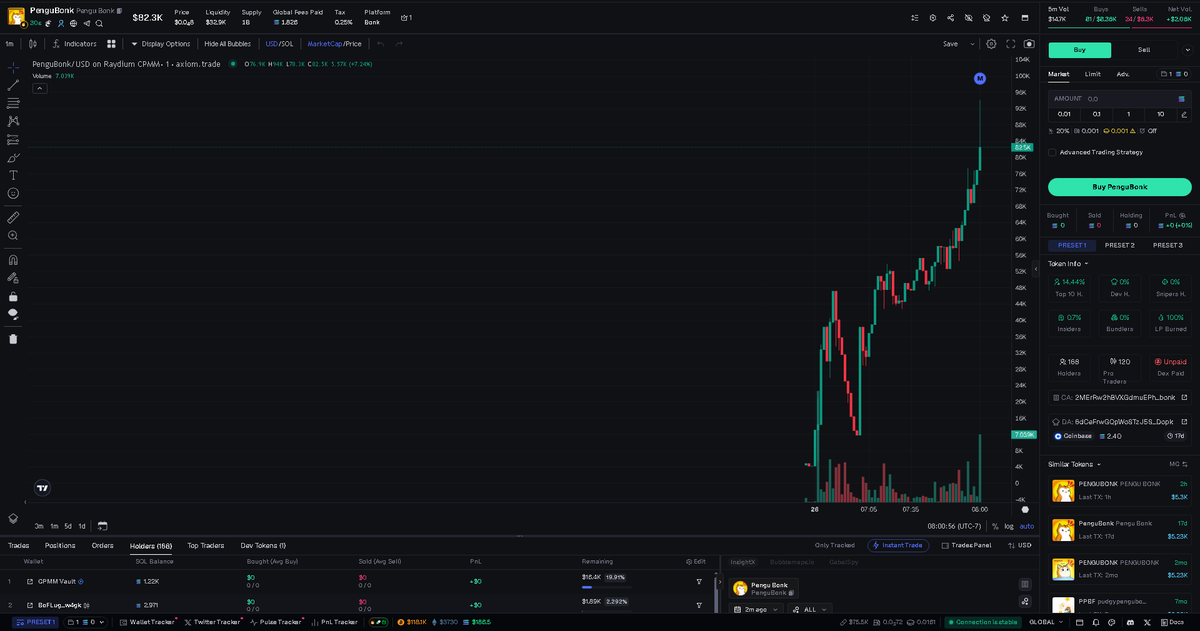Click the share token icon
Viewport: 1200px width, 631px height.
coord(950,18)
